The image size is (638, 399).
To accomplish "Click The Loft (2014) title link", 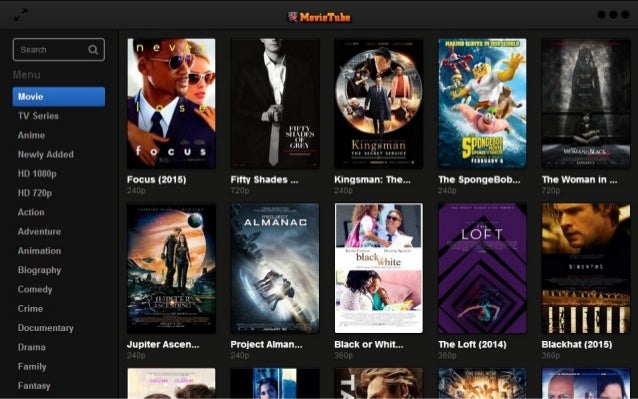I will click(472, 344).
